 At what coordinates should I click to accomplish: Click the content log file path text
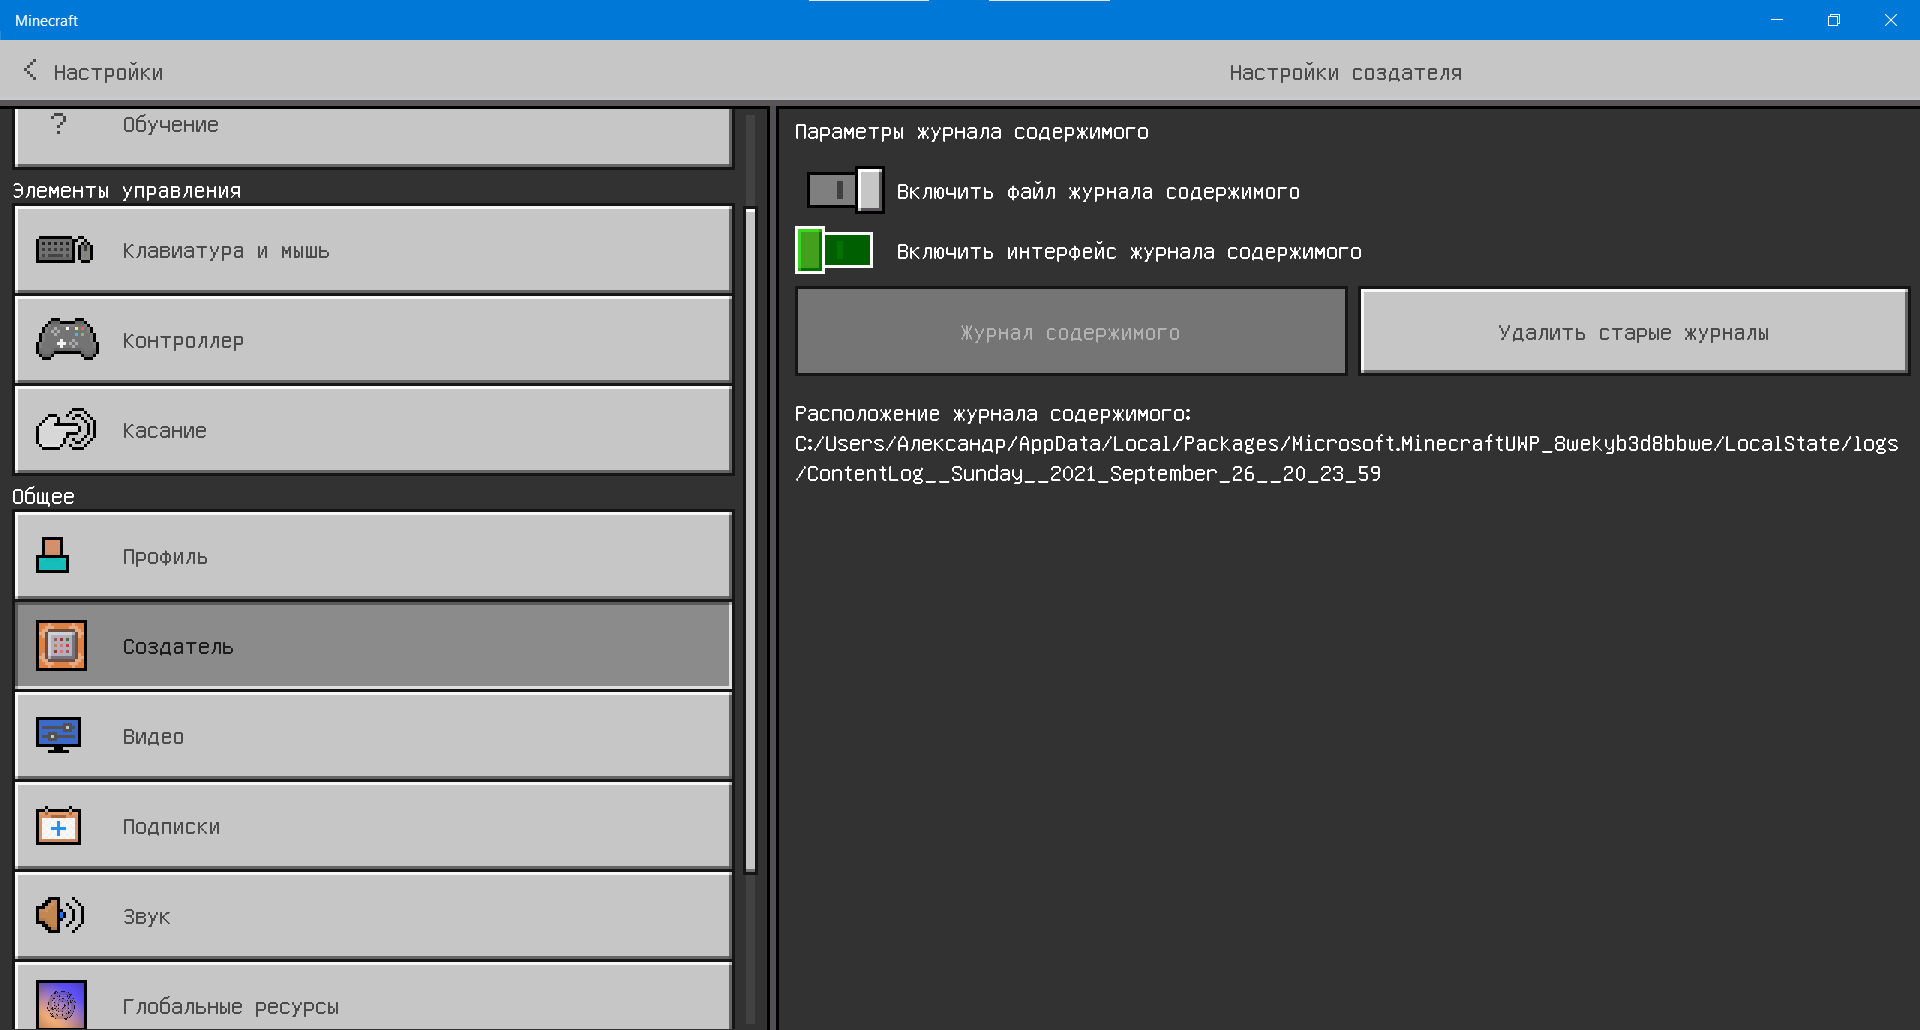1346,458
